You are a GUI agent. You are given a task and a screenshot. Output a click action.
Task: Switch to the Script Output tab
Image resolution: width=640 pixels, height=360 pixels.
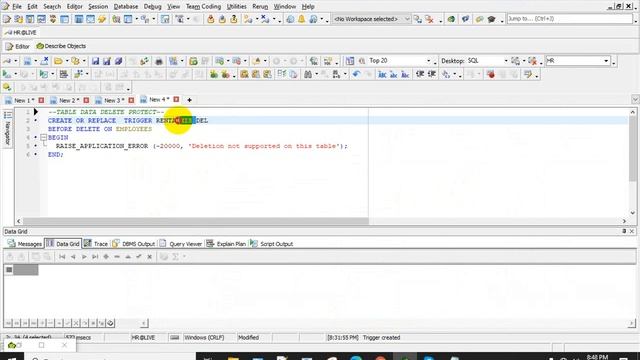pyautogui.click(x=271, y=244)
